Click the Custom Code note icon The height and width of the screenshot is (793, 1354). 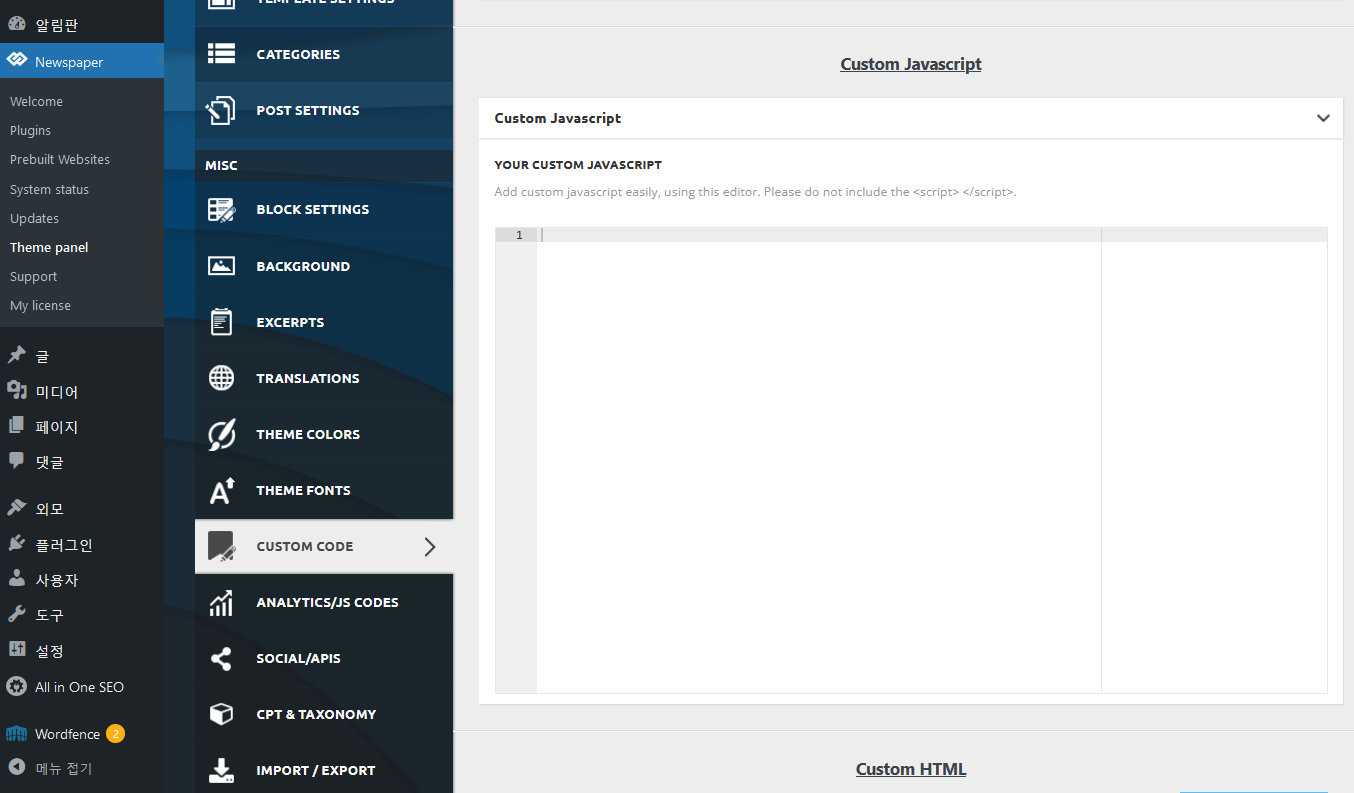221,546
